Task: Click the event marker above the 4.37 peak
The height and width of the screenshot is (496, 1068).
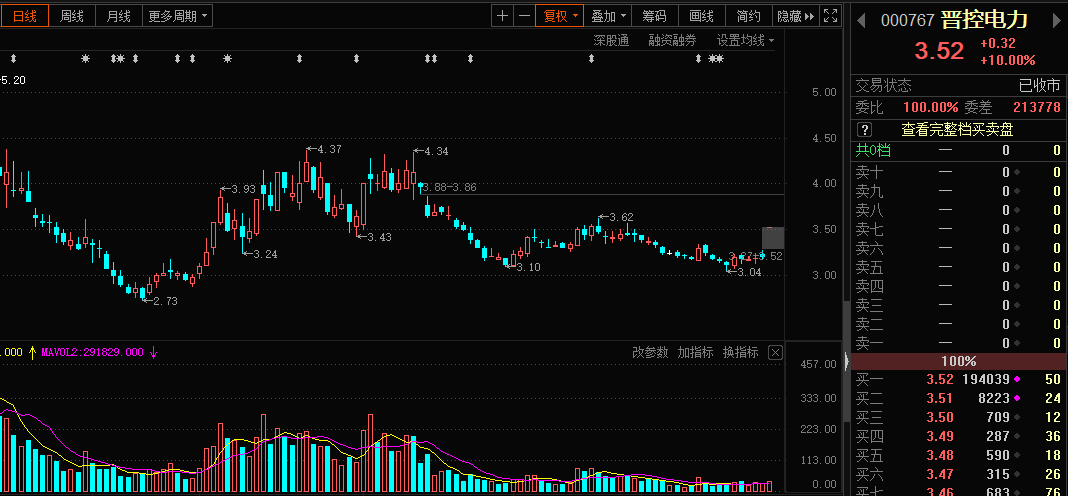Action: click(x=299, y=59)
